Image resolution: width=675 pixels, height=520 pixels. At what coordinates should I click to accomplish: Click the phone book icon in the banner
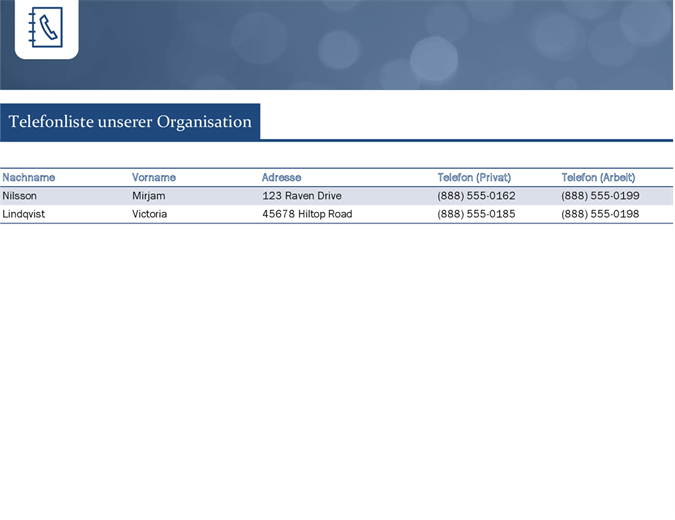(x=46, y=28)
